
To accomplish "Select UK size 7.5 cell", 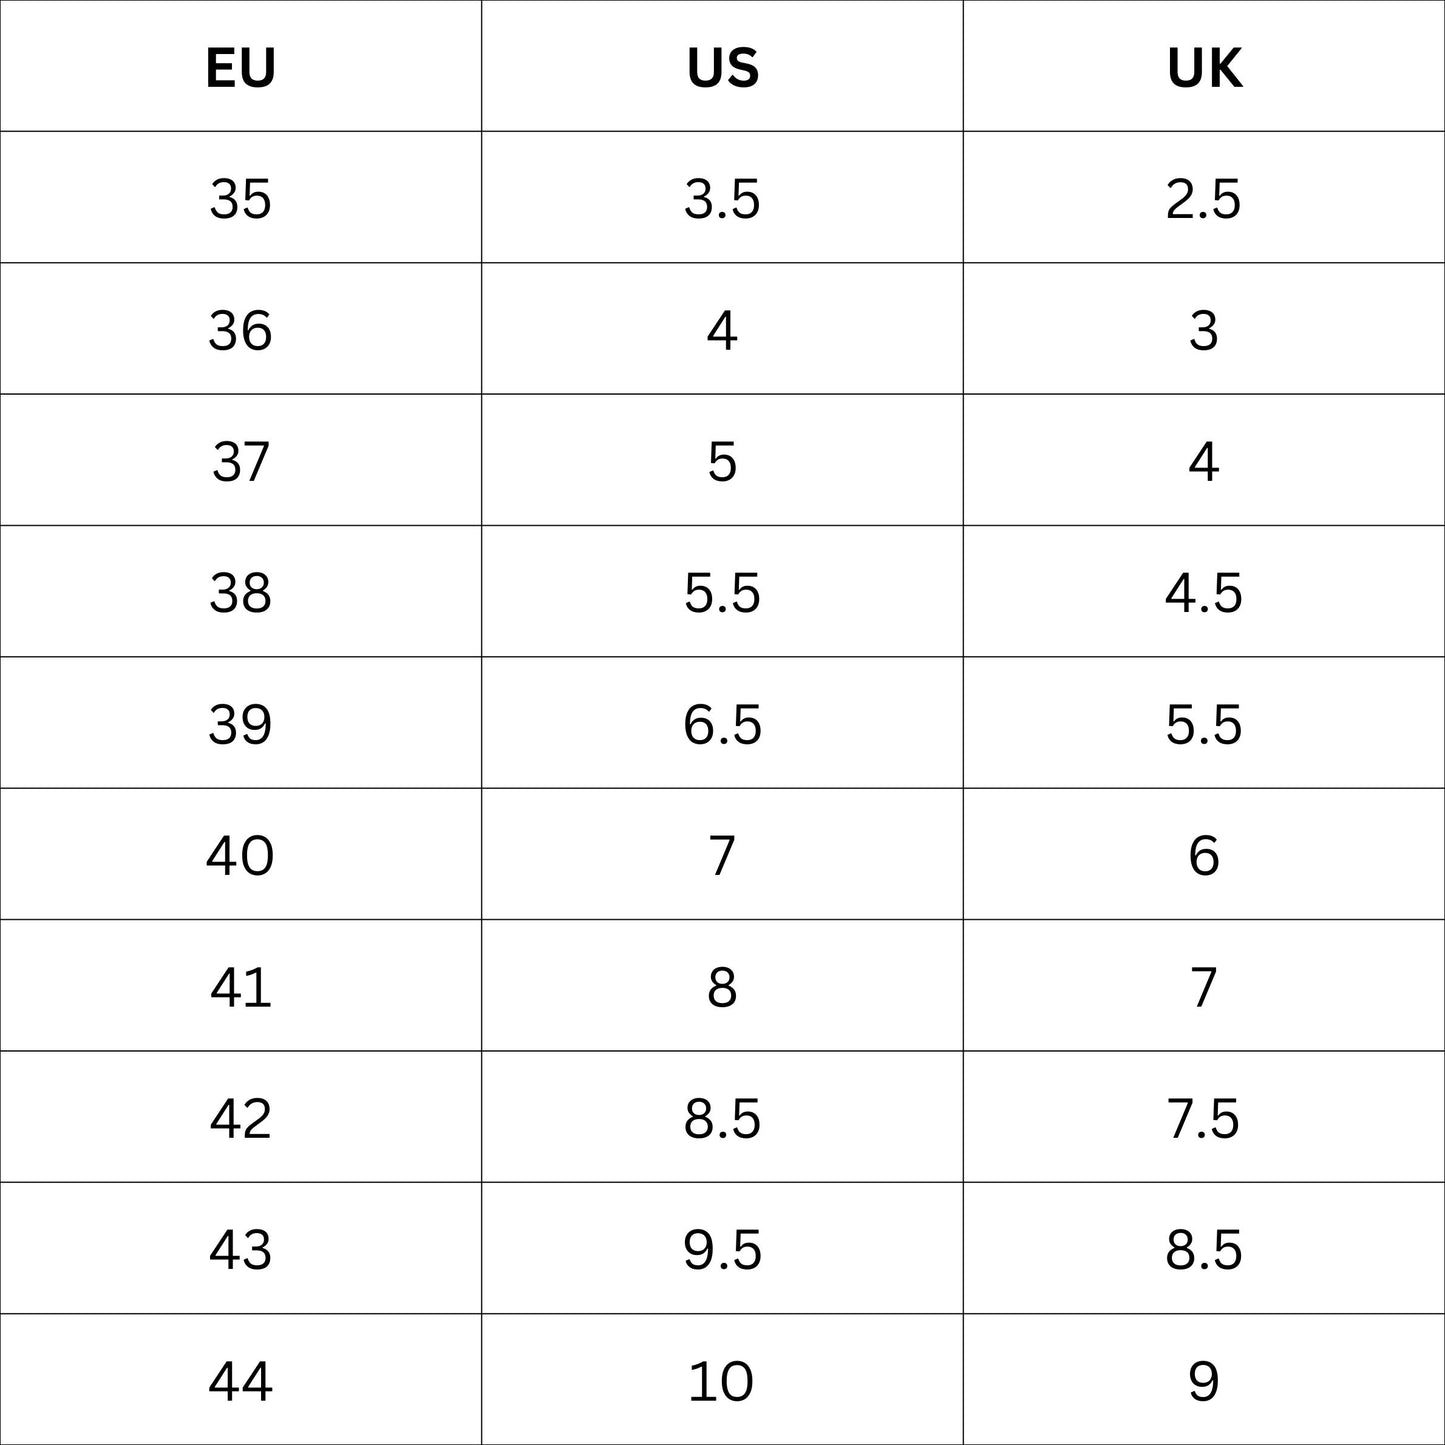I will [x=1204, y=1118].
